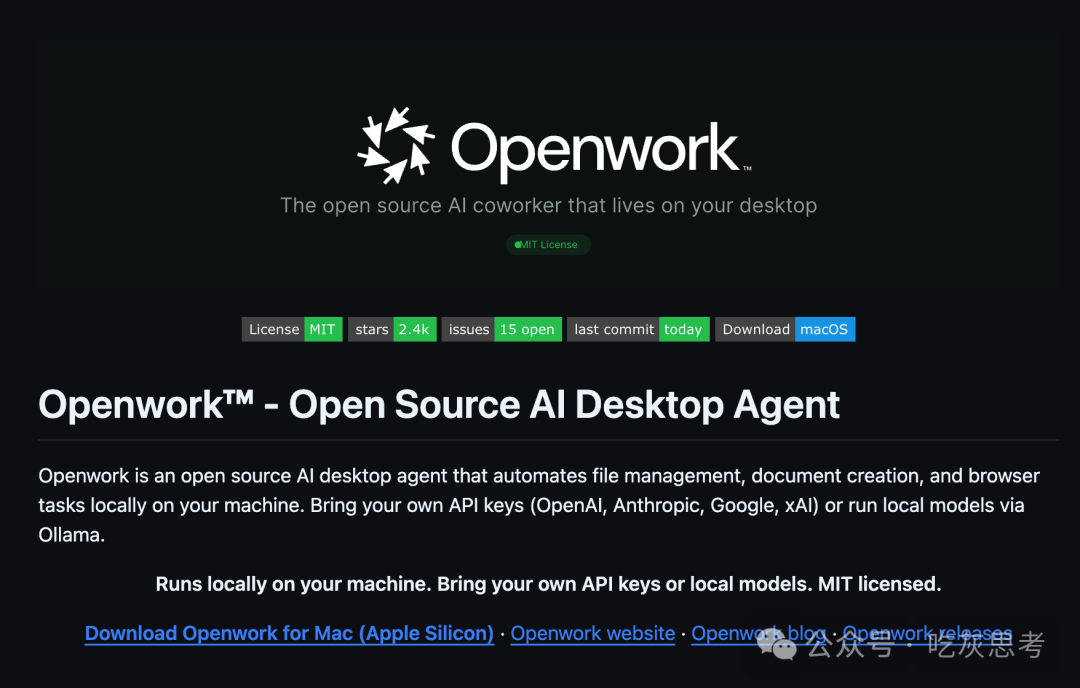Open the License MIT badge
Viewport: 1080px width, 688px height.
(292, 329)
